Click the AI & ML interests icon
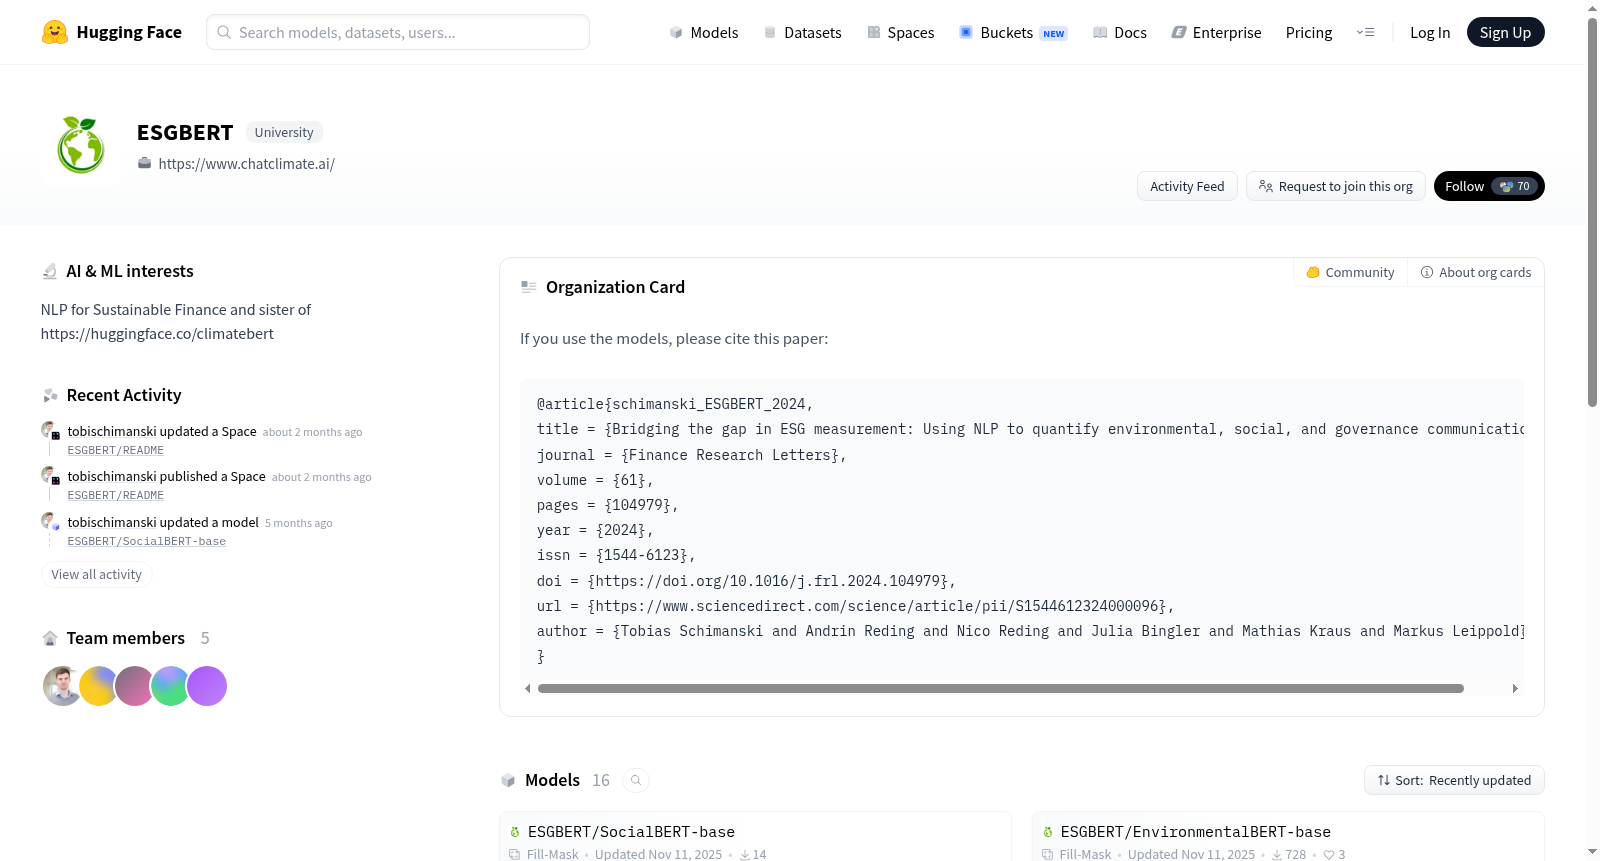 (50, 271)
